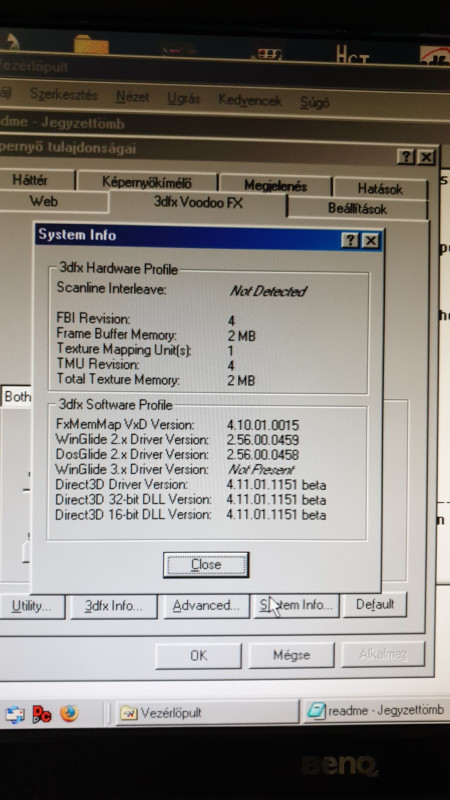The image size is (450, 800).
Task: Confirm with the OK button
Action: click(198, 655)
